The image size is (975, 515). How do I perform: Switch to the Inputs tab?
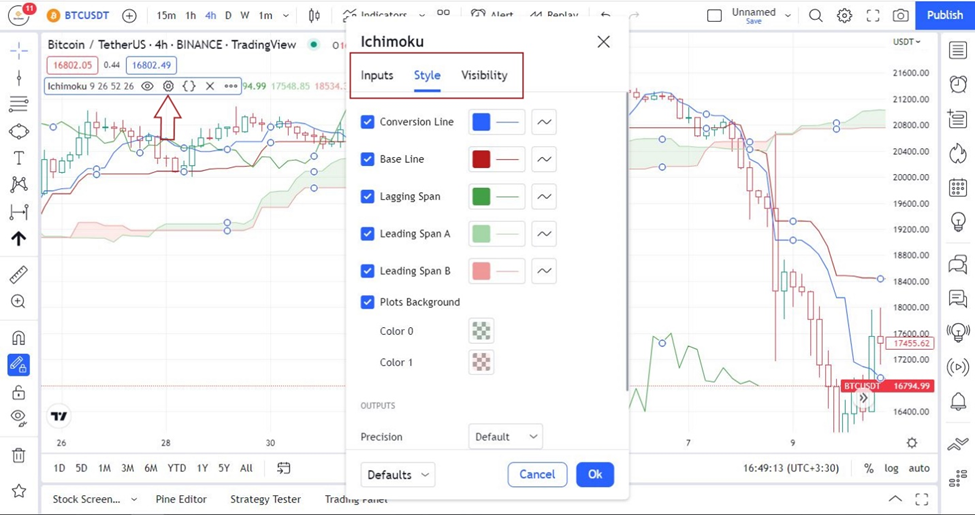pos(377,75)
